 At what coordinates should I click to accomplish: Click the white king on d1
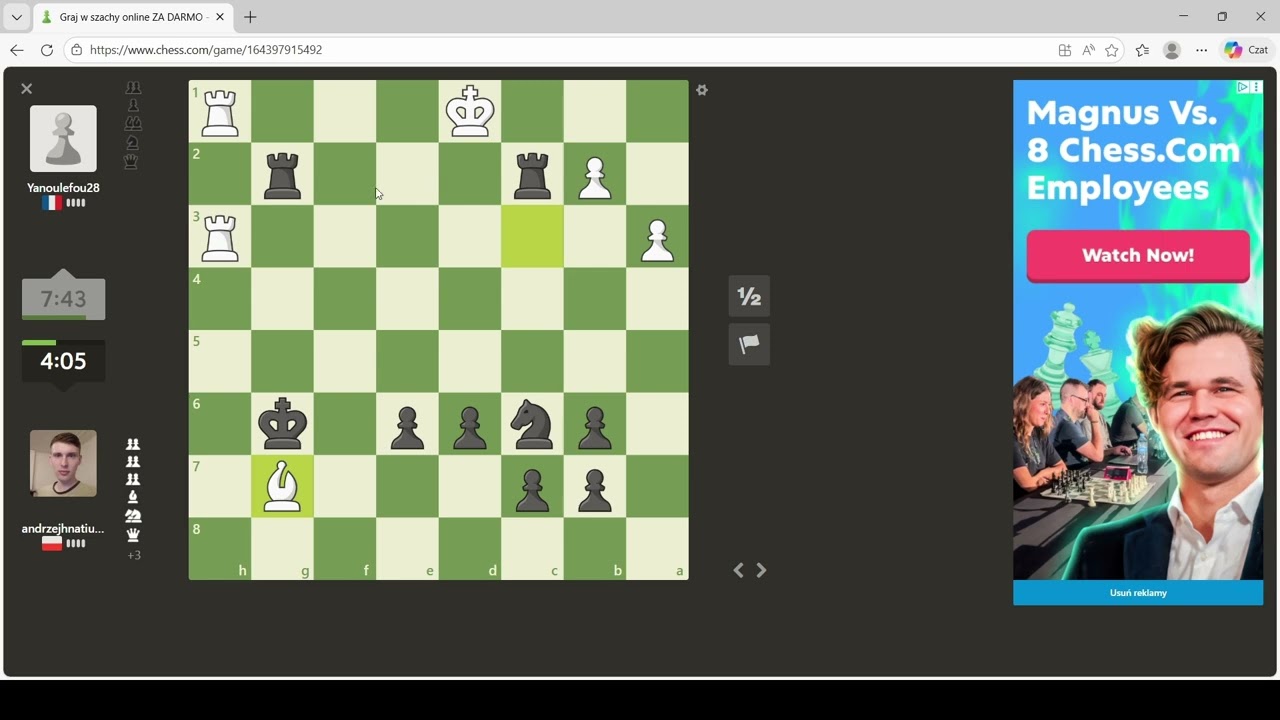(470, 111)
